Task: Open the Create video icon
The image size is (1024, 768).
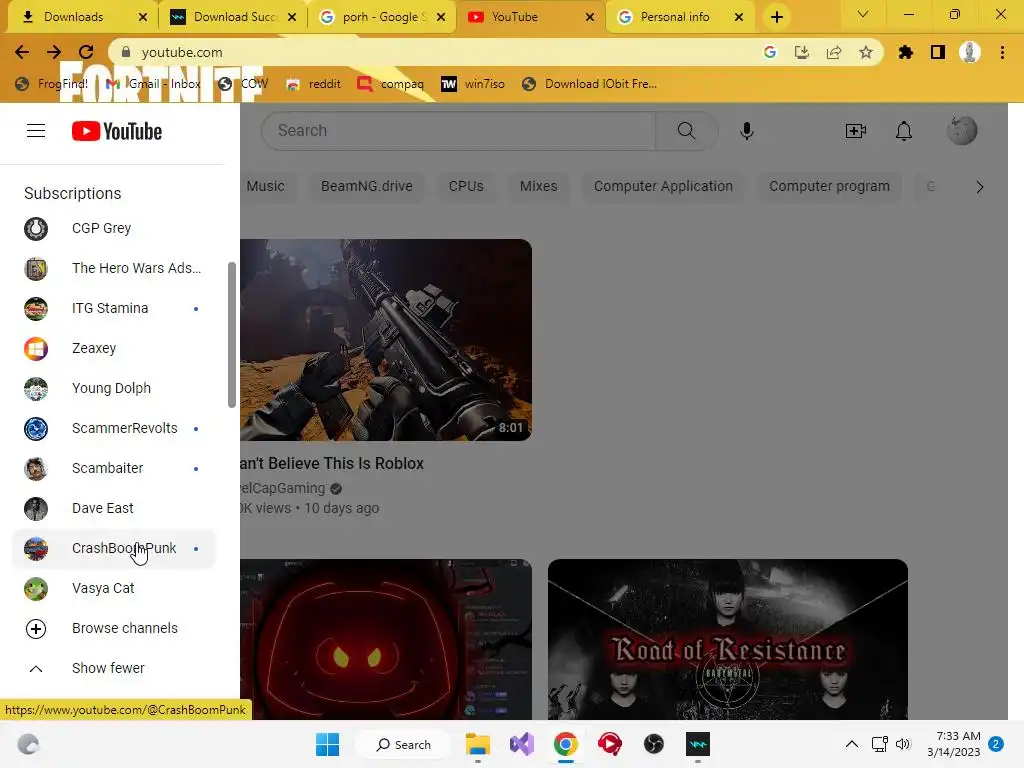Action: (856, 131)
